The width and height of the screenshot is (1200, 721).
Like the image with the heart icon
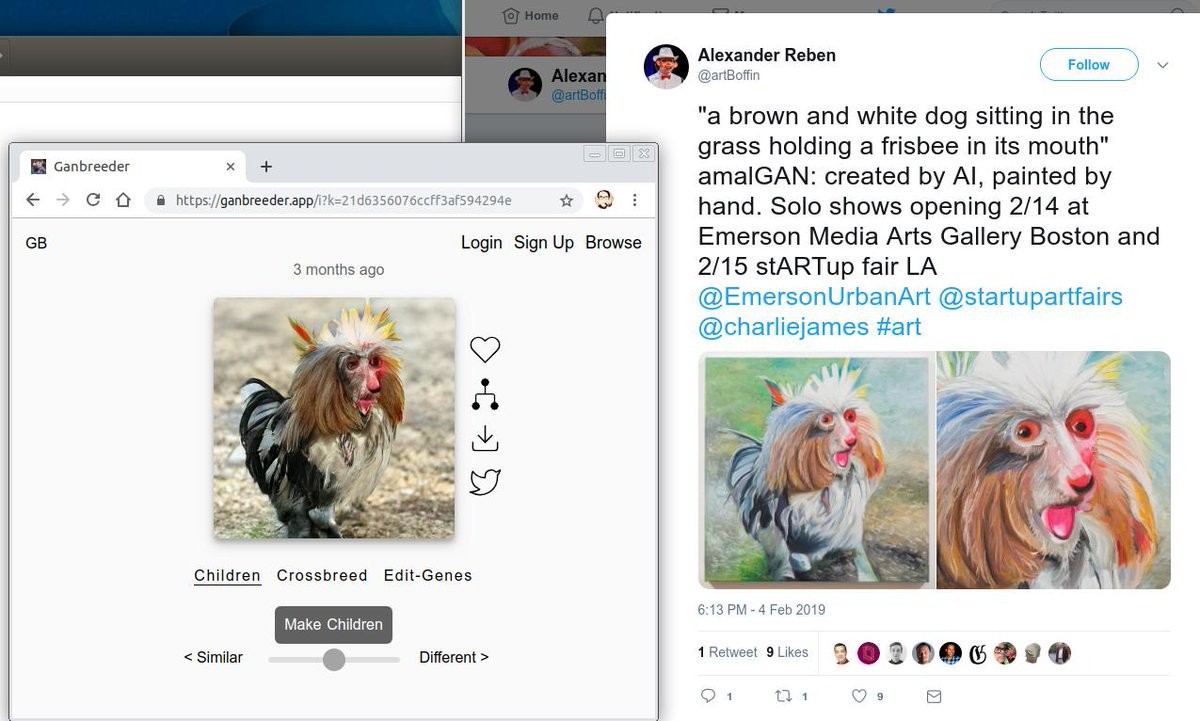485,349
